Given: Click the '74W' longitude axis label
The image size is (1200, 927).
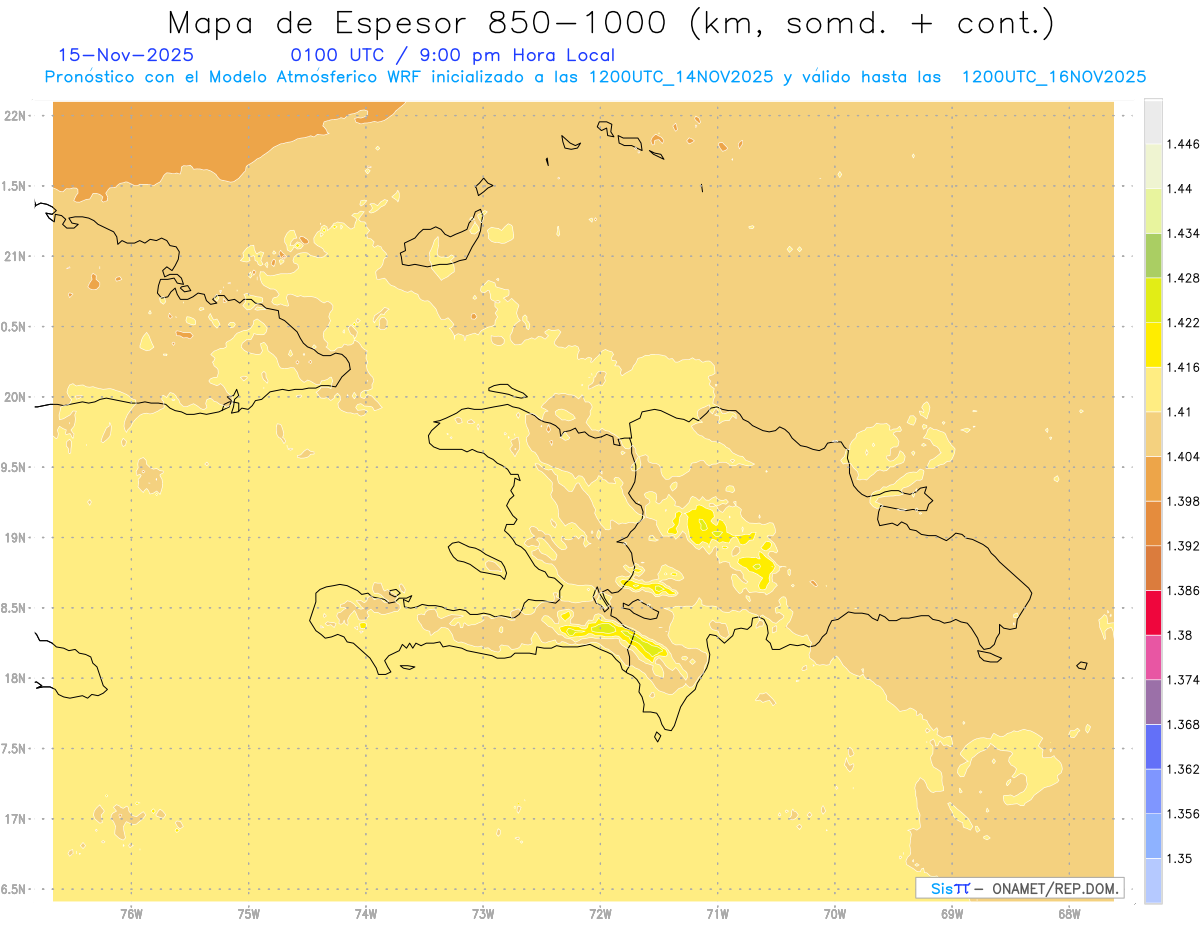Looking at the screenshot, I should point(366,914).
